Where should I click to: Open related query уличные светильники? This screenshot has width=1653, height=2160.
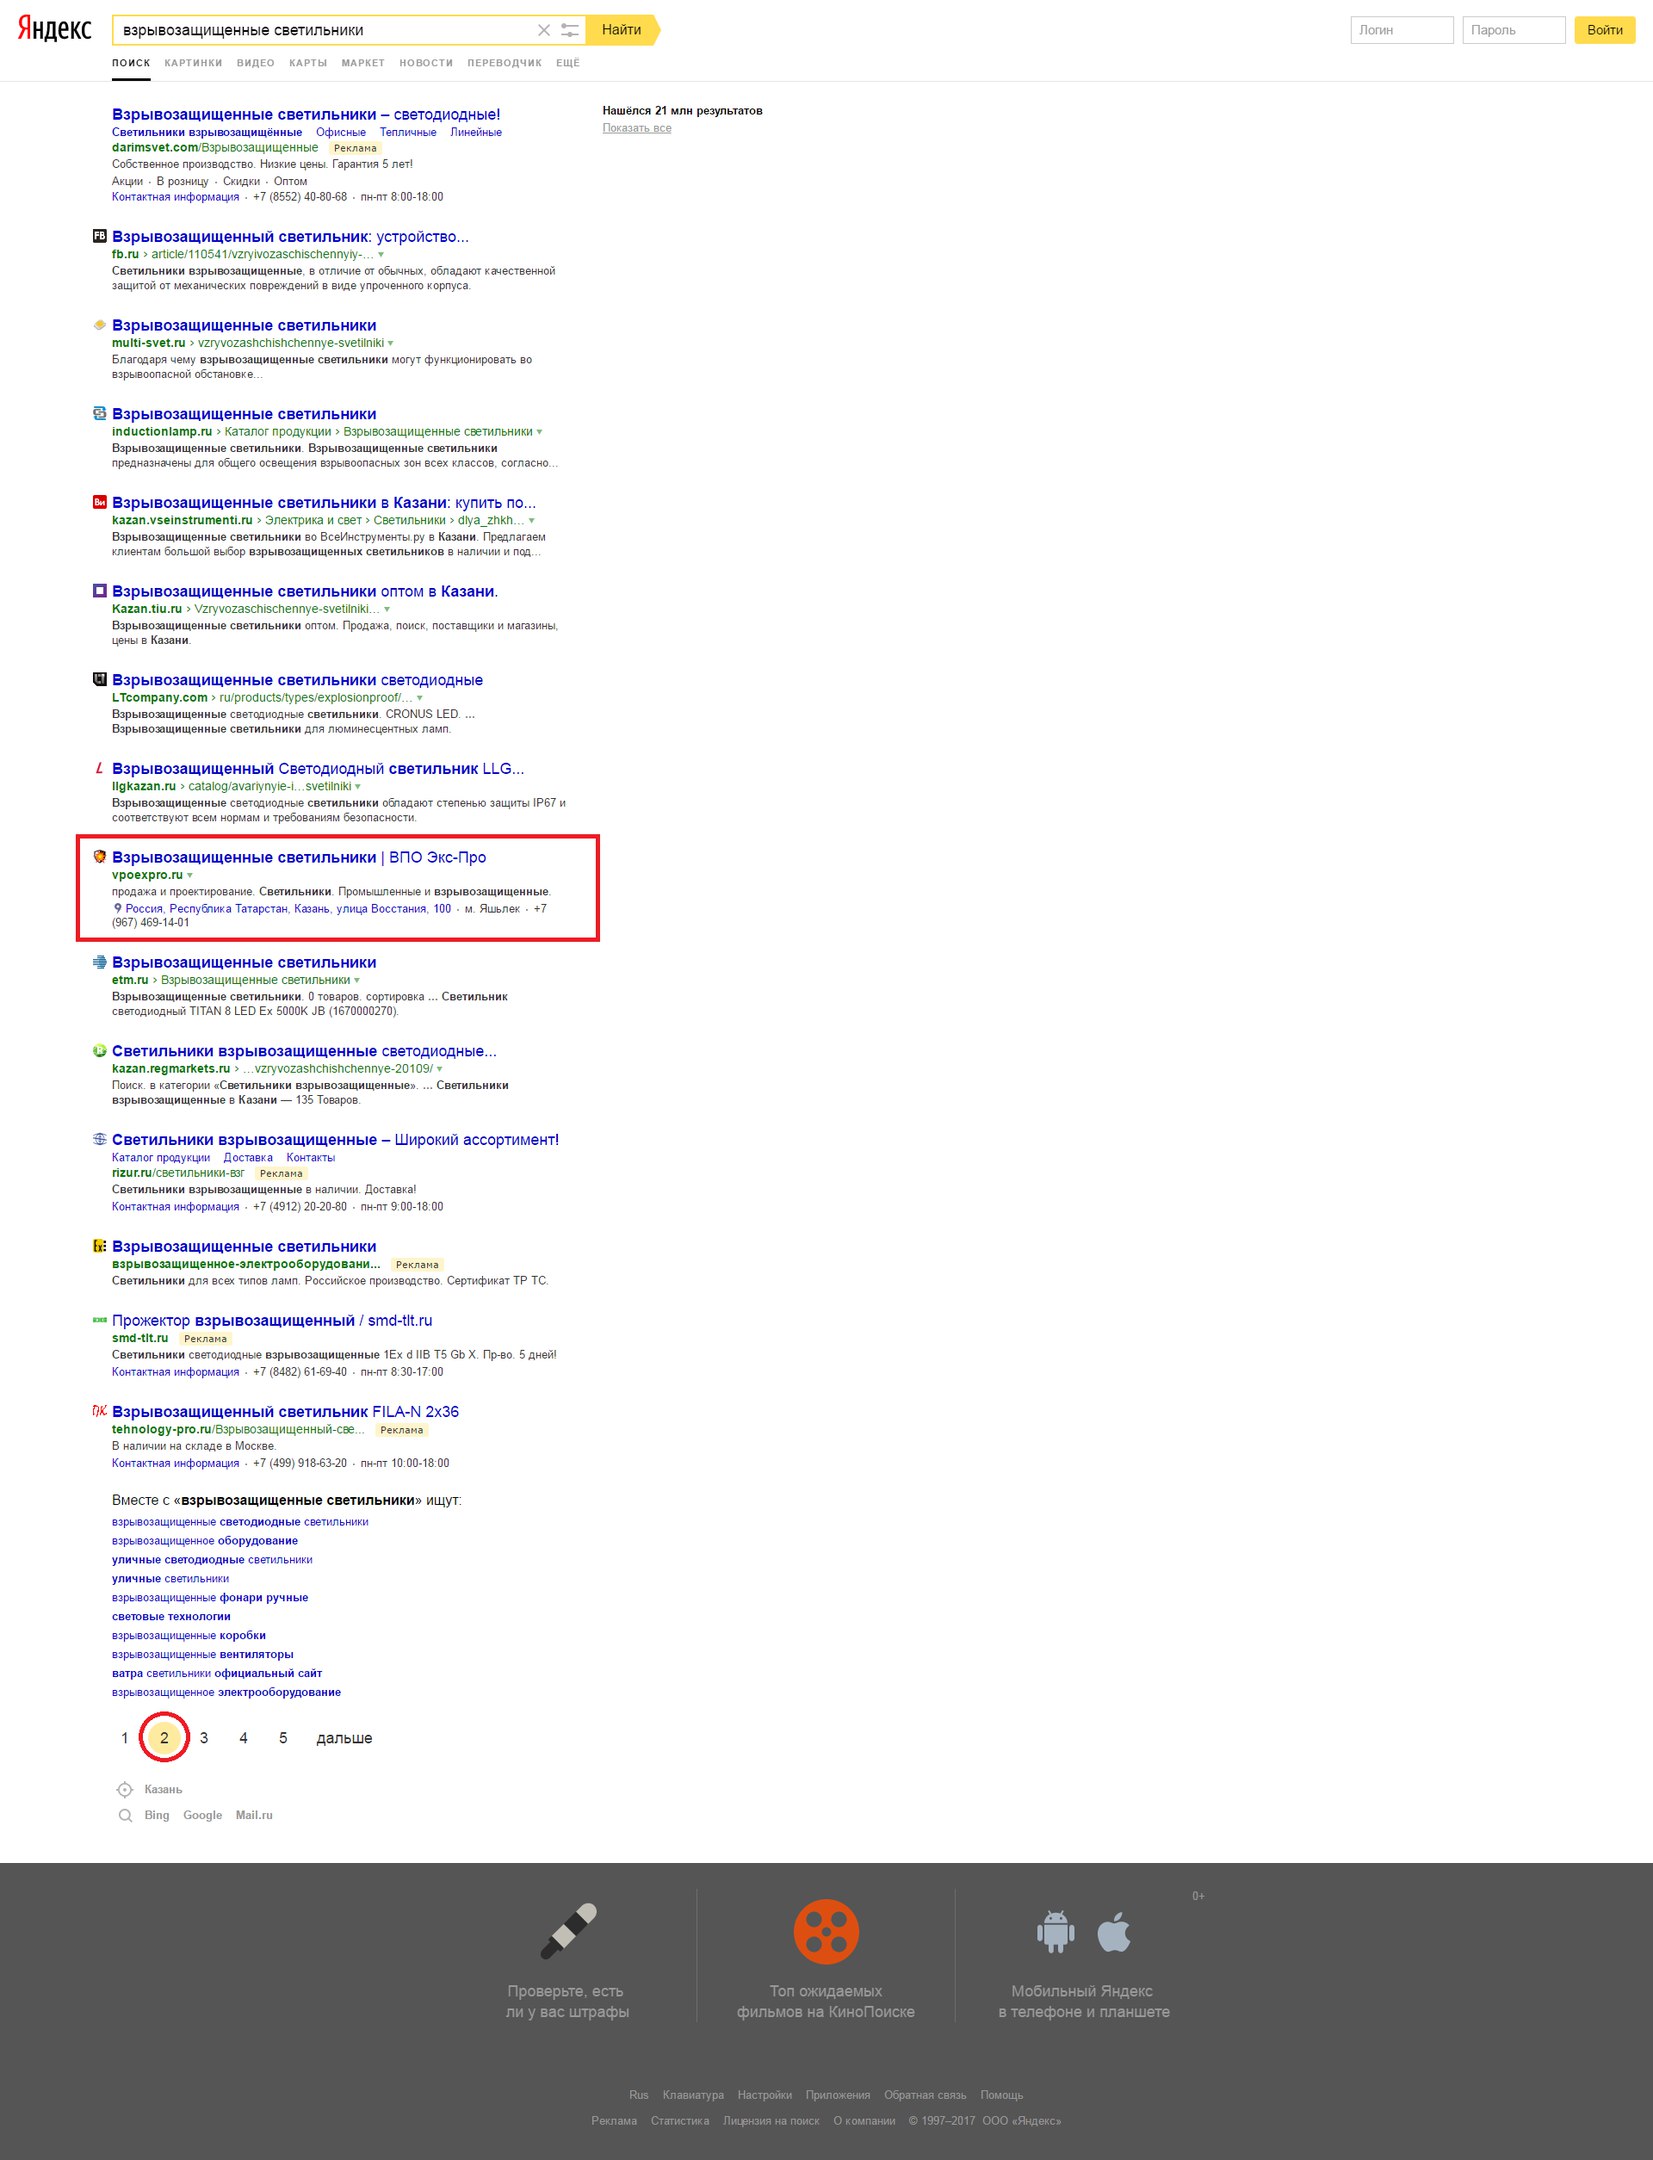tap(171, 1579)
